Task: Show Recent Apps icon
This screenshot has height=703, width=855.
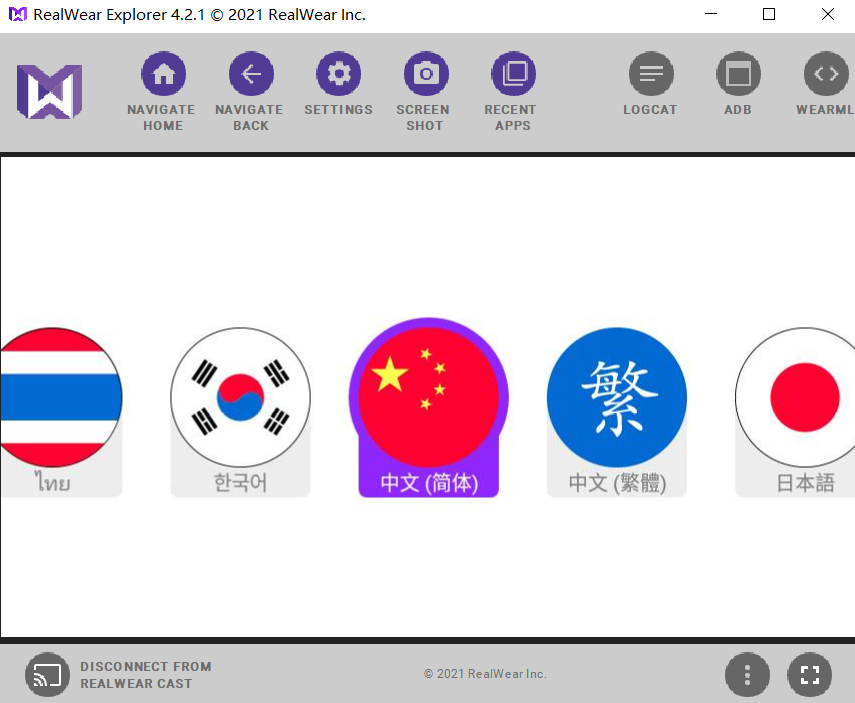Action: (513, 75)
